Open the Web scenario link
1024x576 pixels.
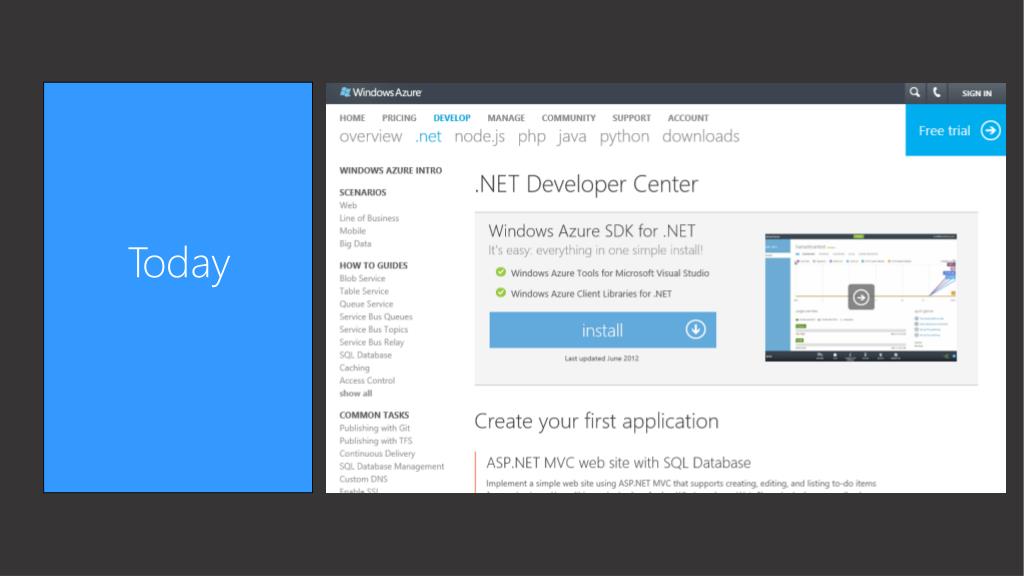[348, 205]
